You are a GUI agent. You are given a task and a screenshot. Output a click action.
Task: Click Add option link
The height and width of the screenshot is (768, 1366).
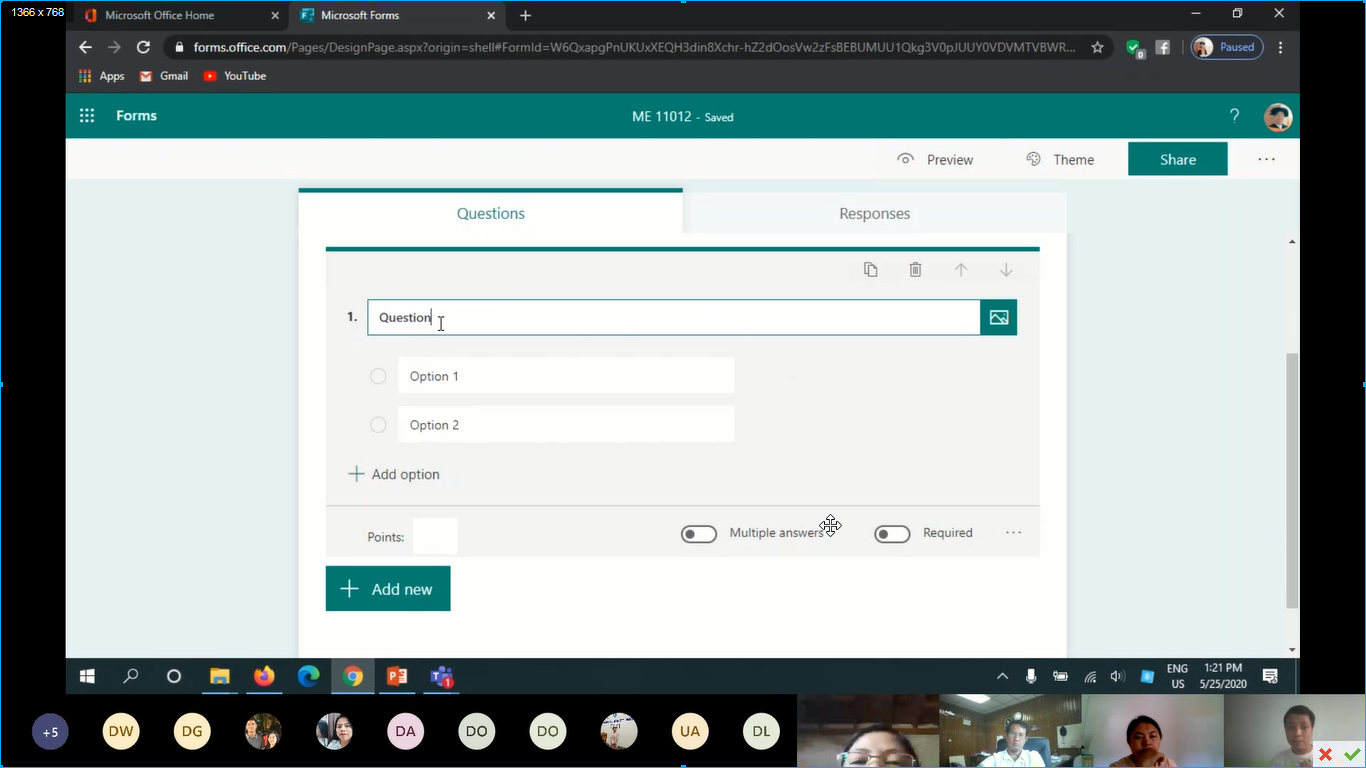(394, 474)
